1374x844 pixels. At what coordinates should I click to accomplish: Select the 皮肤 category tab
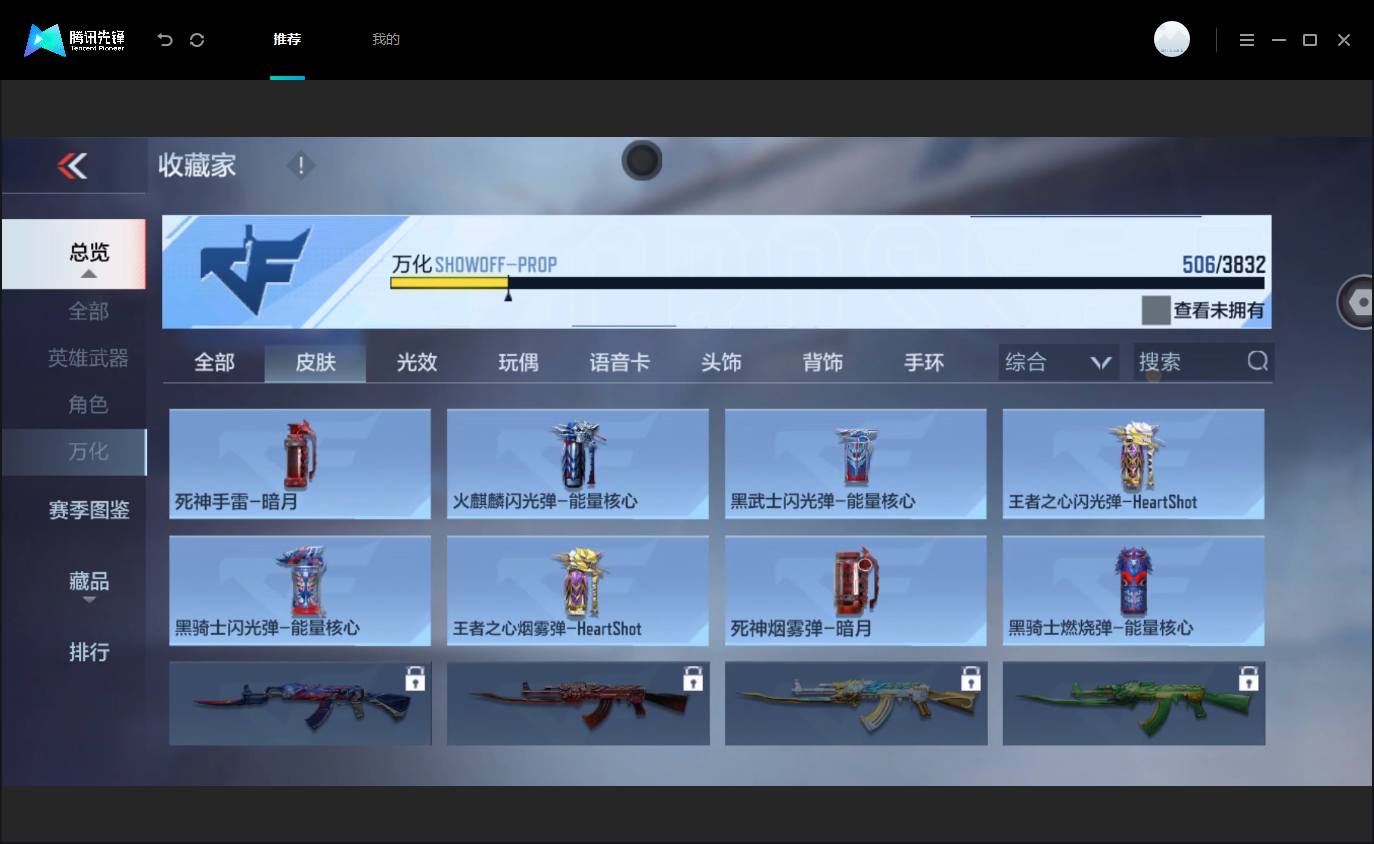point(315,362)
